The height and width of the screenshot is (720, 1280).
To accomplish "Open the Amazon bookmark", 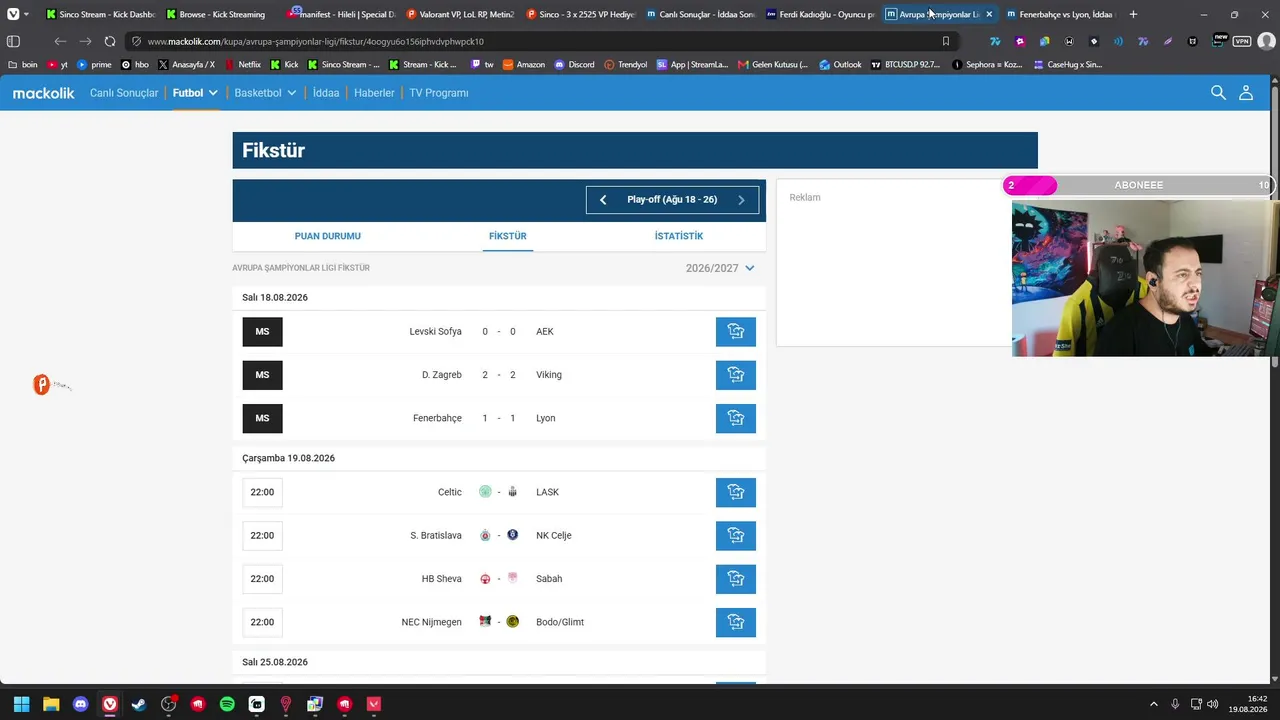I will click(524, 65).
